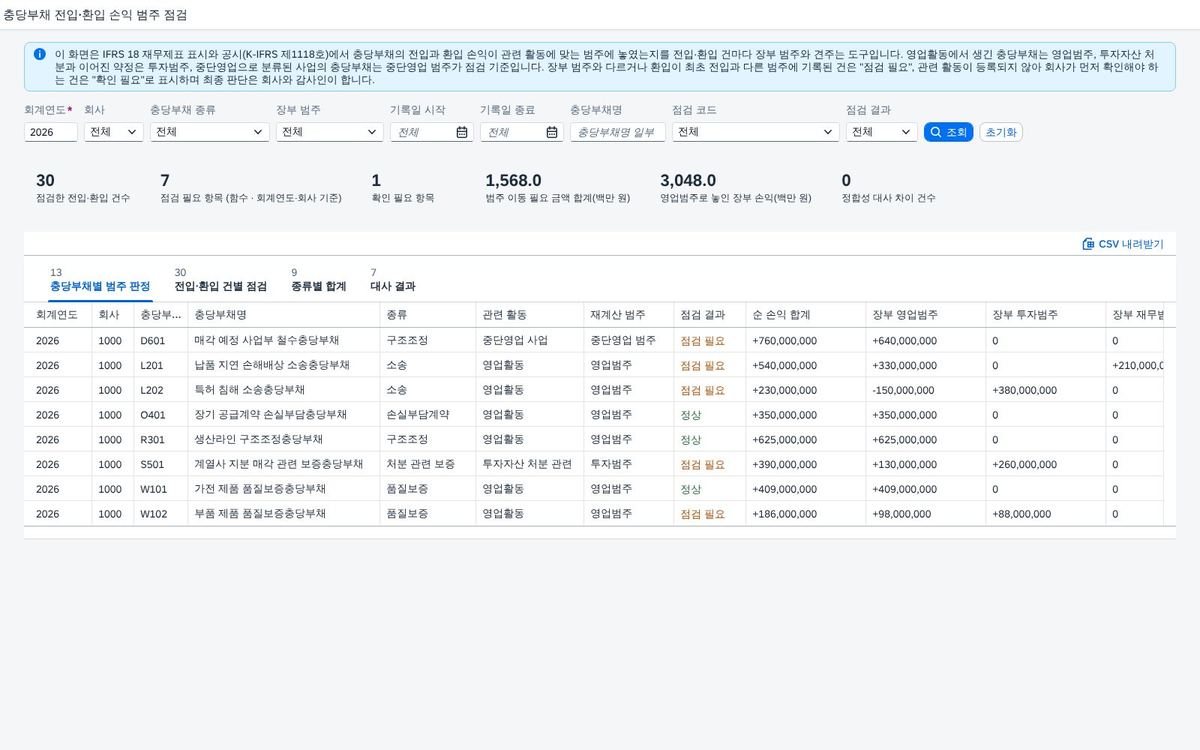Select the row 계열사 지분 매각 관련 보증충당부채
This screenshot has width=1200, height=750.
[594, 464]
